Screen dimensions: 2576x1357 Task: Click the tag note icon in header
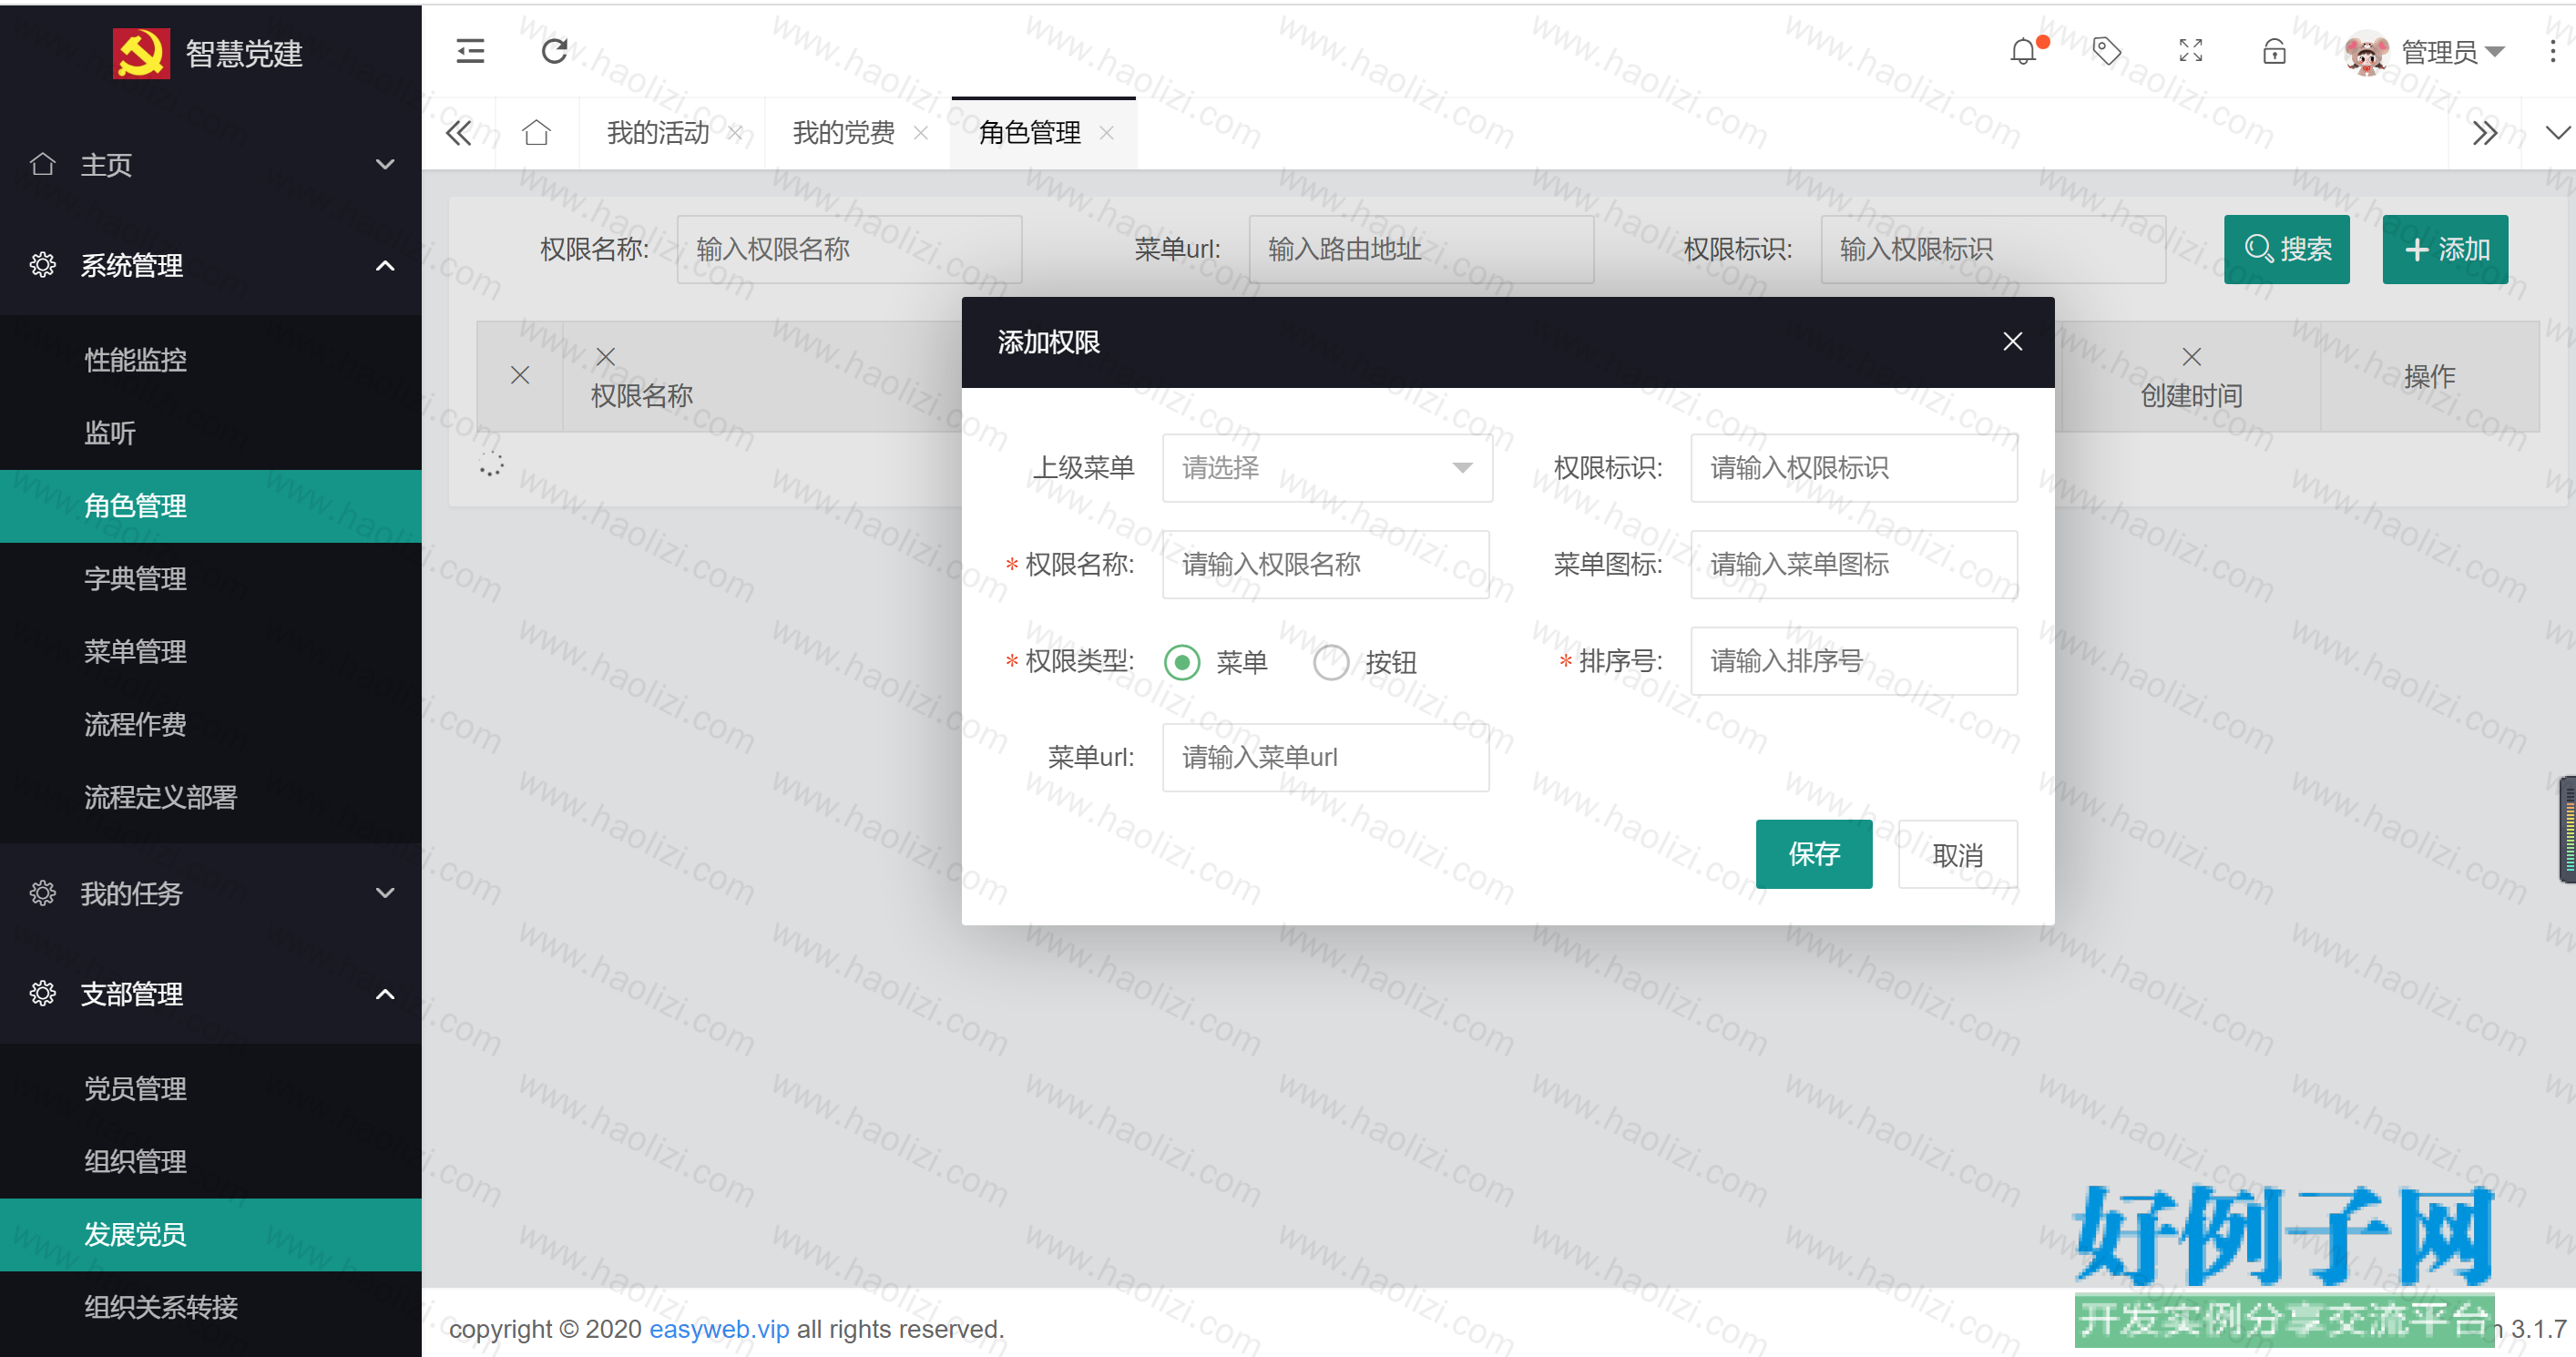click(2107, 51)
